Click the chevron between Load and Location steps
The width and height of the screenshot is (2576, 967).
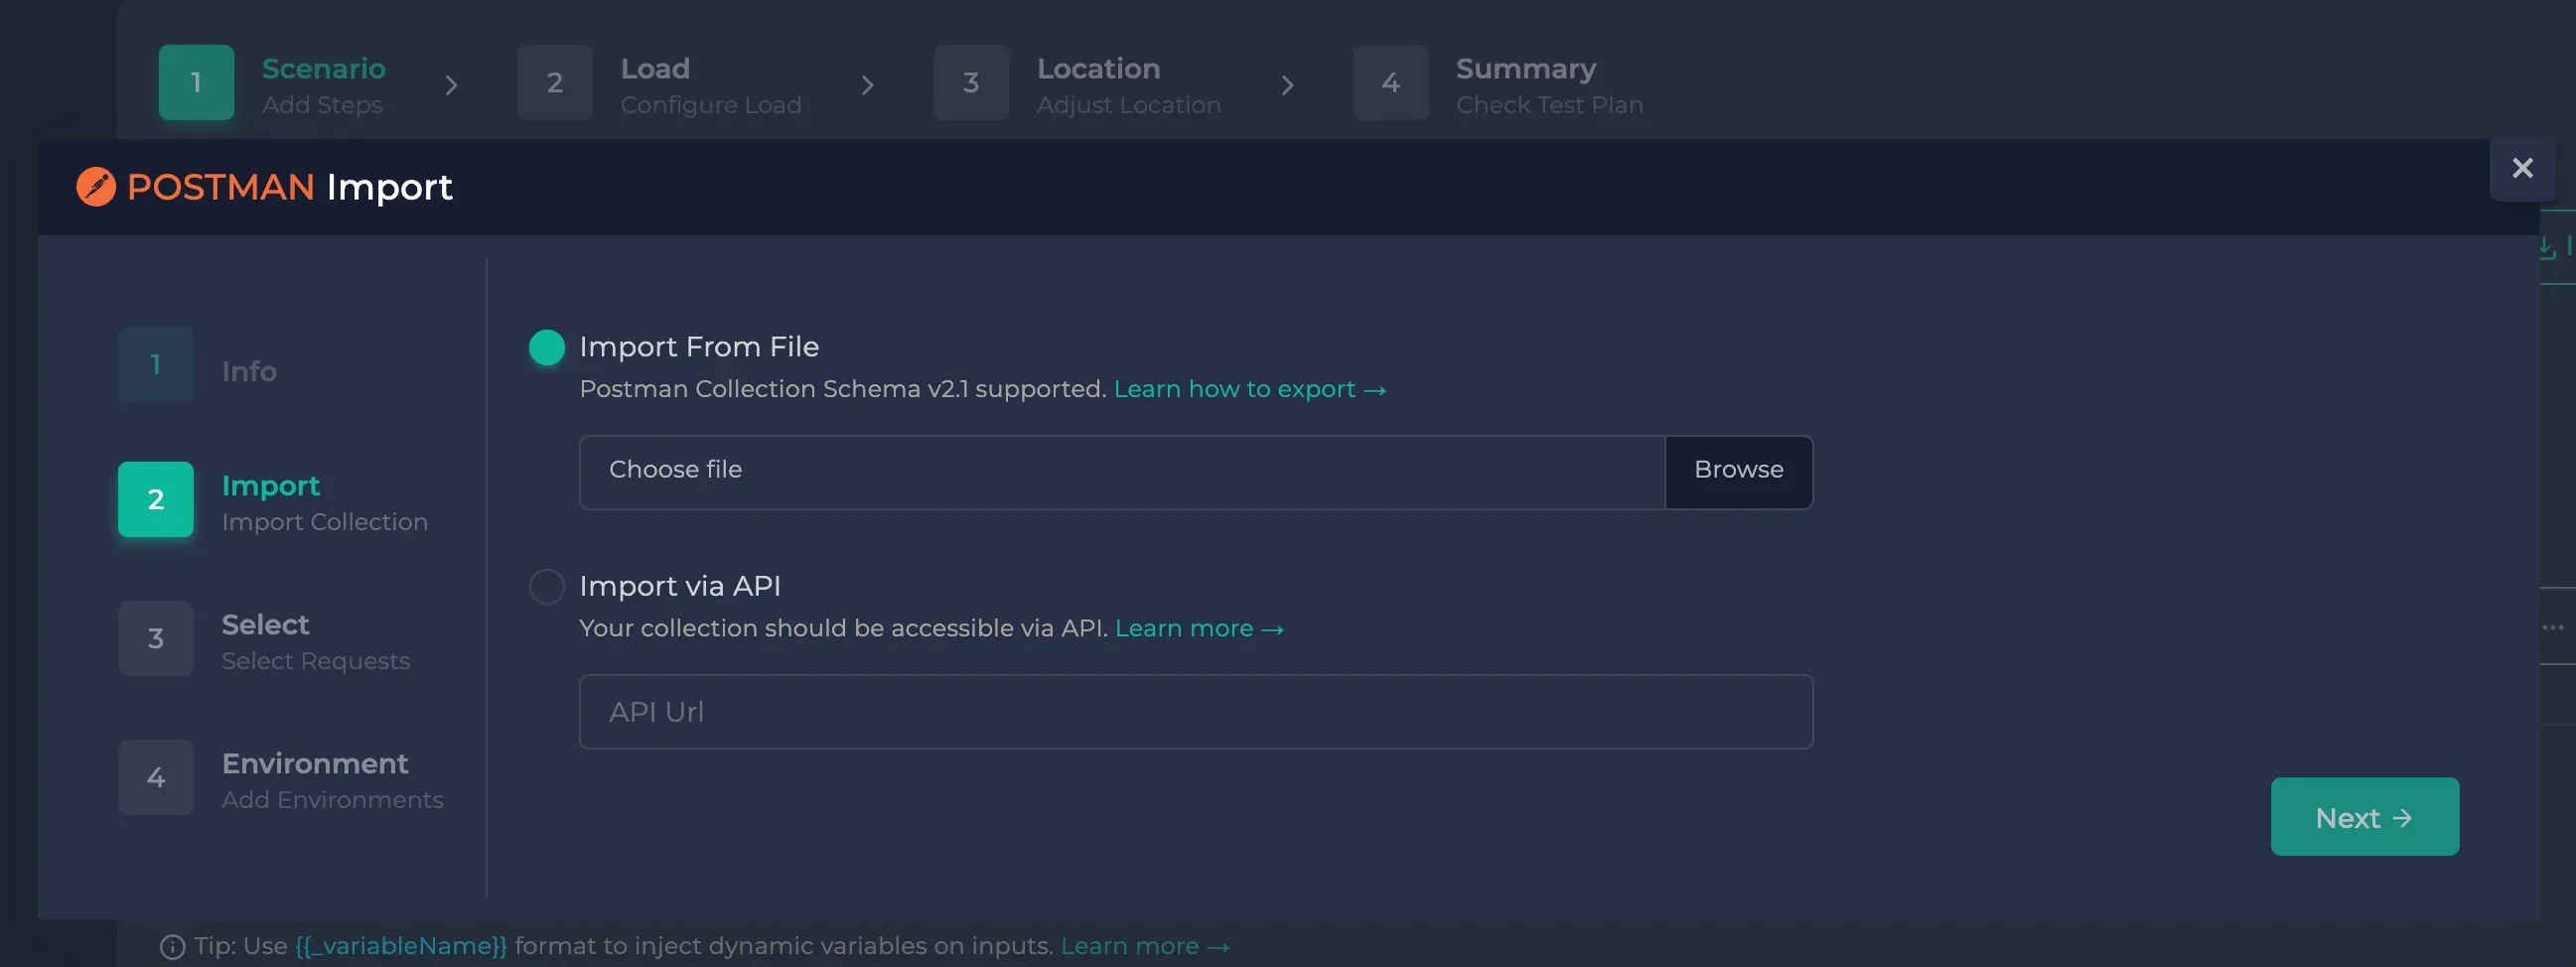[868, 84]
